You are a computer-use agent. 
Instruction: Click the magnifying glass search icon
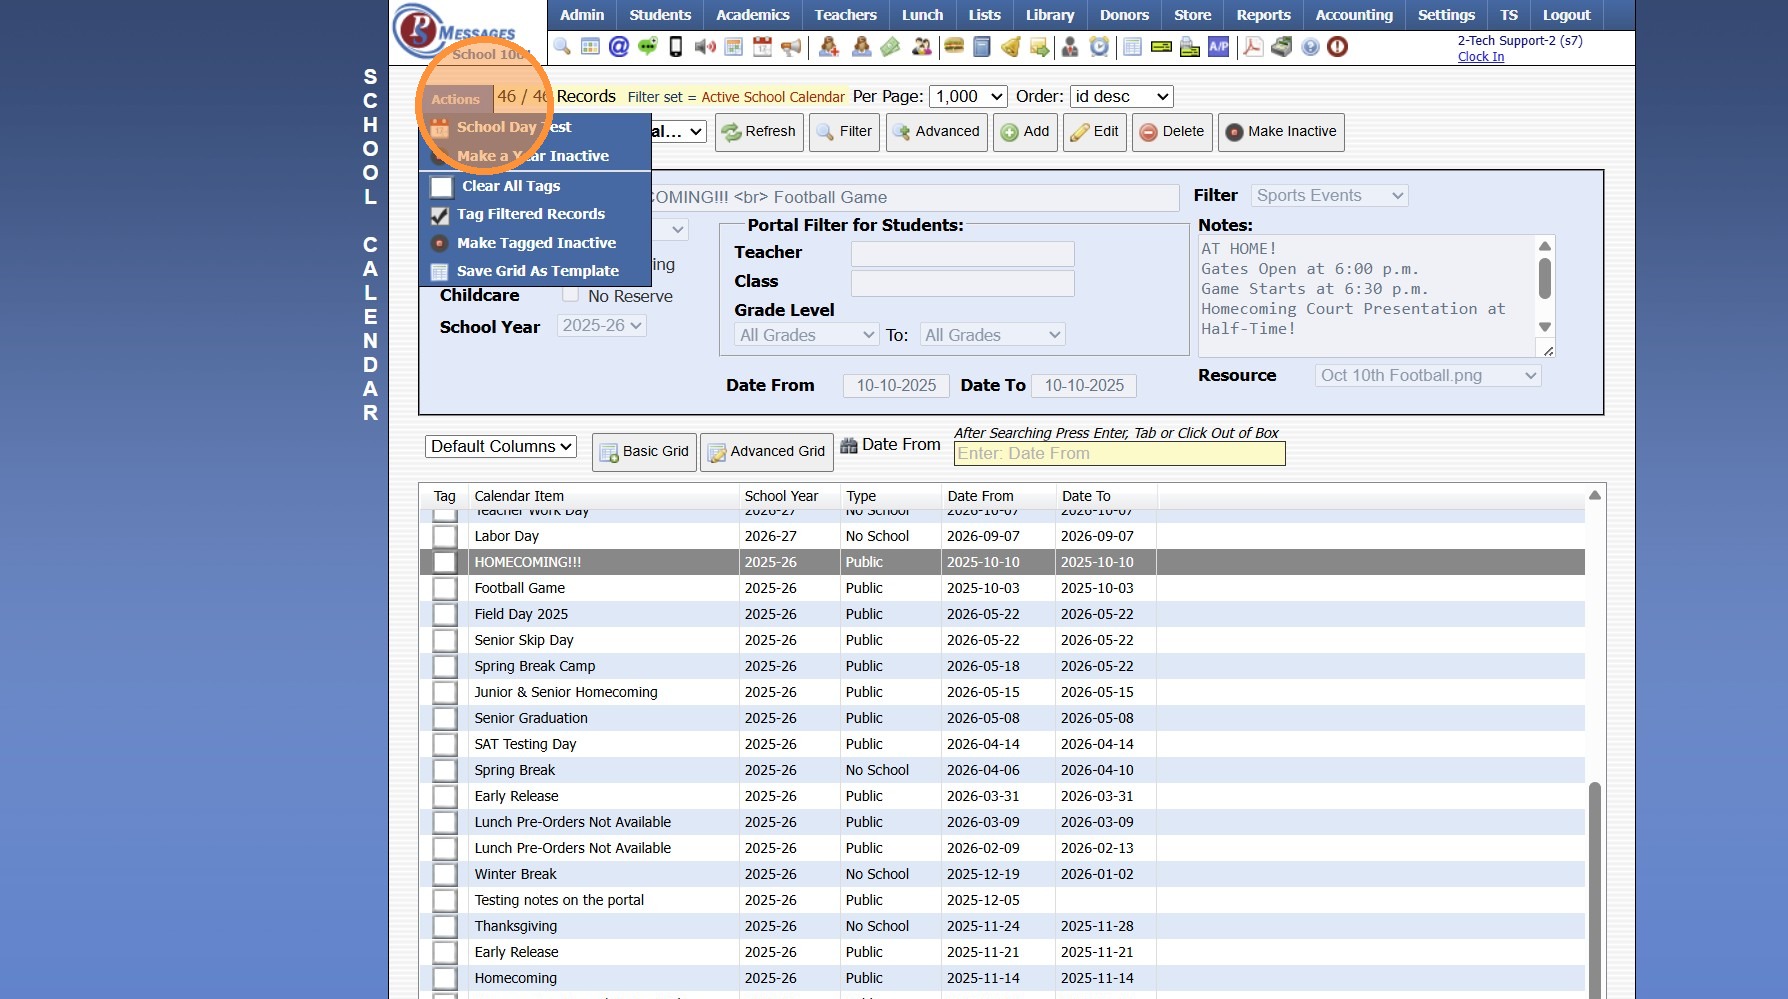coord(562,47)
